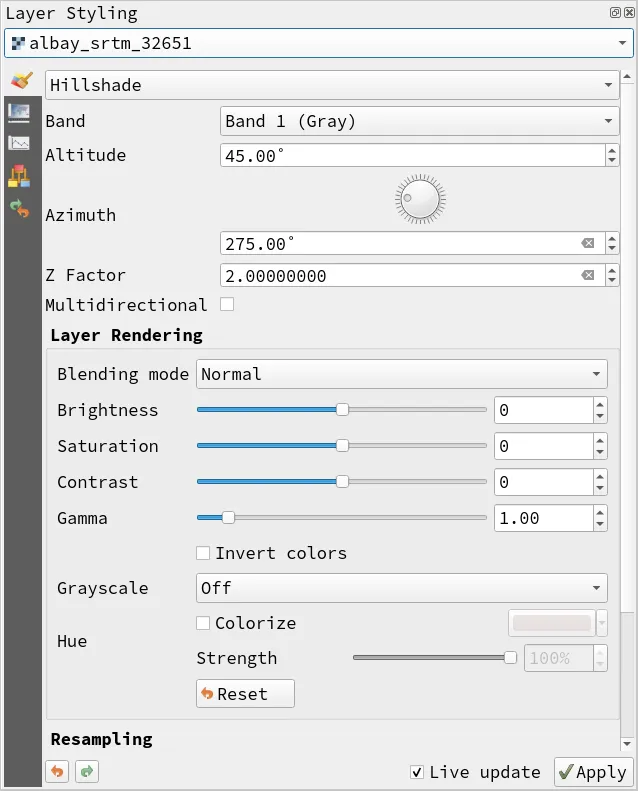Open the Symbology tab paintbrush icon
638x791 pixels.
(x=21, y=81)
